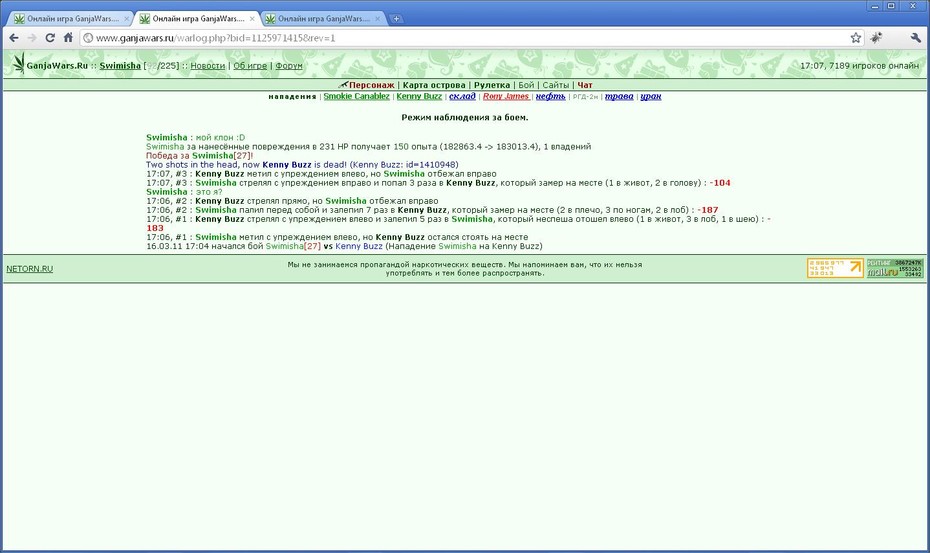Image resolution: width=930 pixels, height=553 pixels.
Task: Click the mail.ru rating banner
Action: 894,268
